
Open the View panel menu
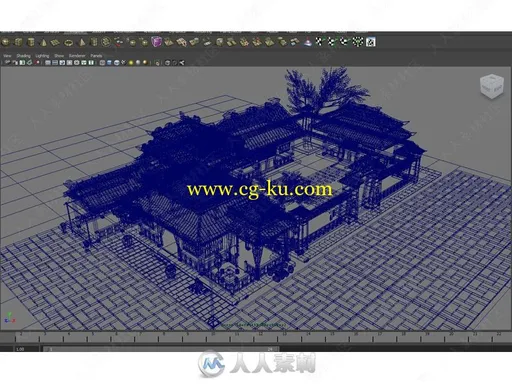pos(7,56)
